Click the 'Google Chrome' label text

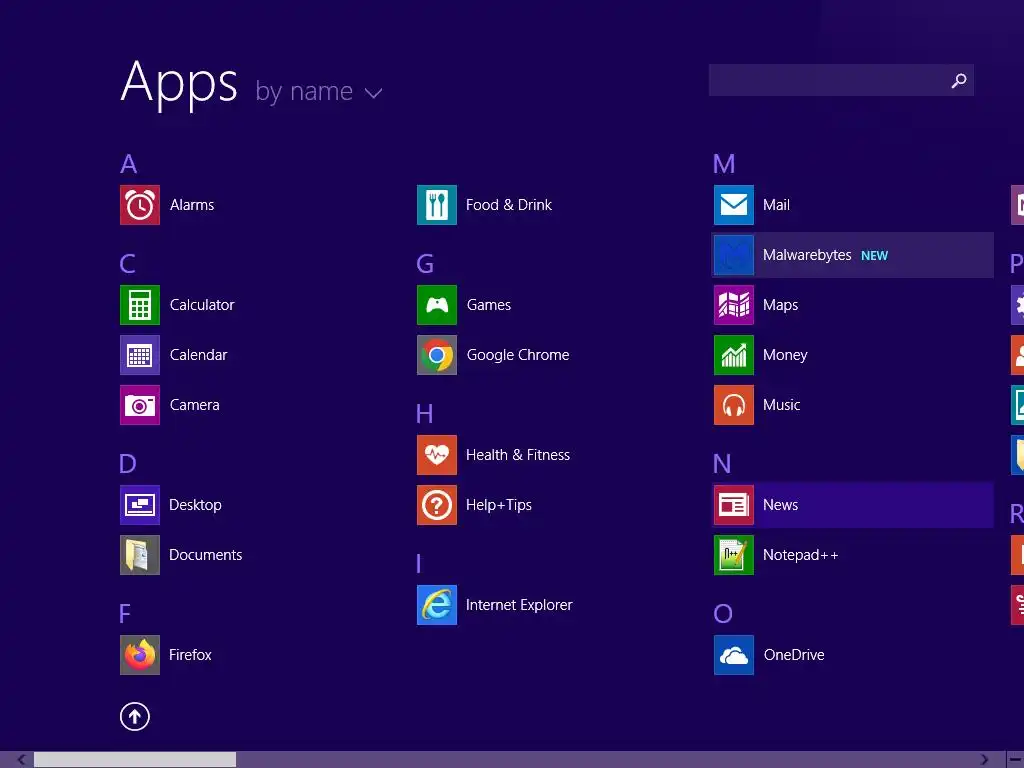(x=518, y=355)
